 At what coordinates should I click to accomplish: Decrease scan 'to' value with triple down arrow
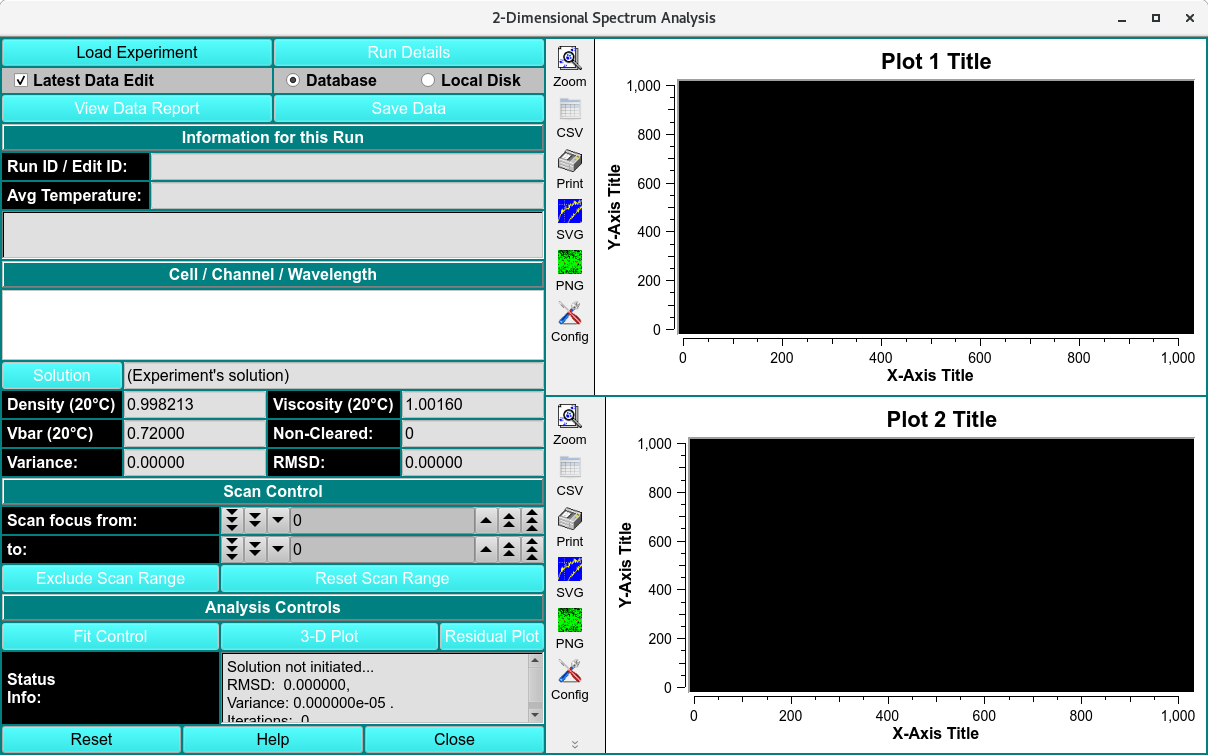click(232, 549)
